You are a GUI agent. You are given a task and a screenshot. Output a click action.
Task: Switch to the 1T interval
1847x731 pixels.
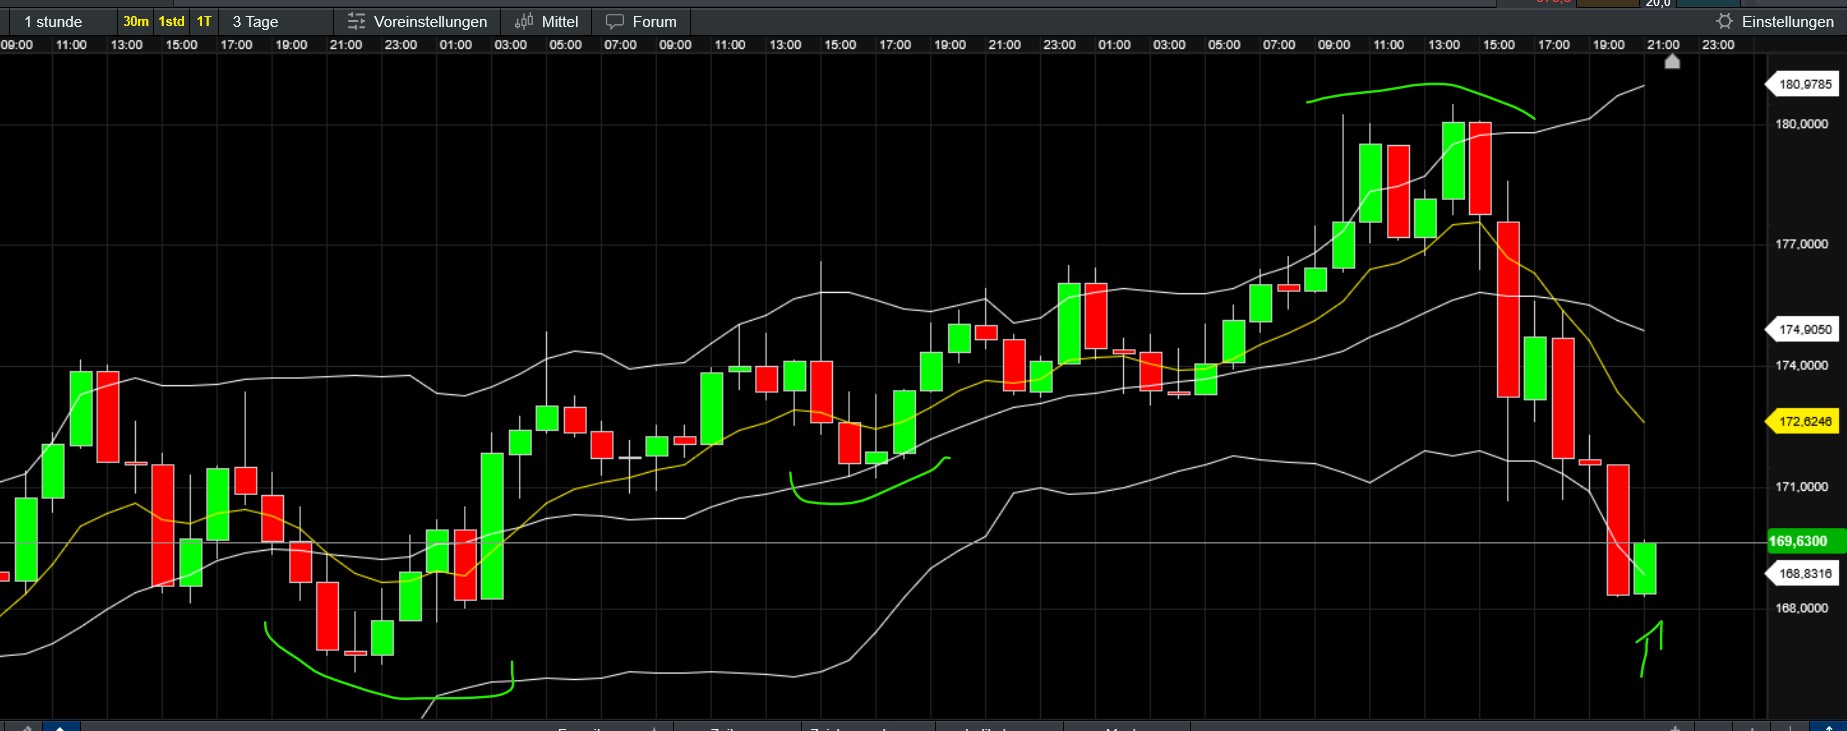(x=204, y=21)
